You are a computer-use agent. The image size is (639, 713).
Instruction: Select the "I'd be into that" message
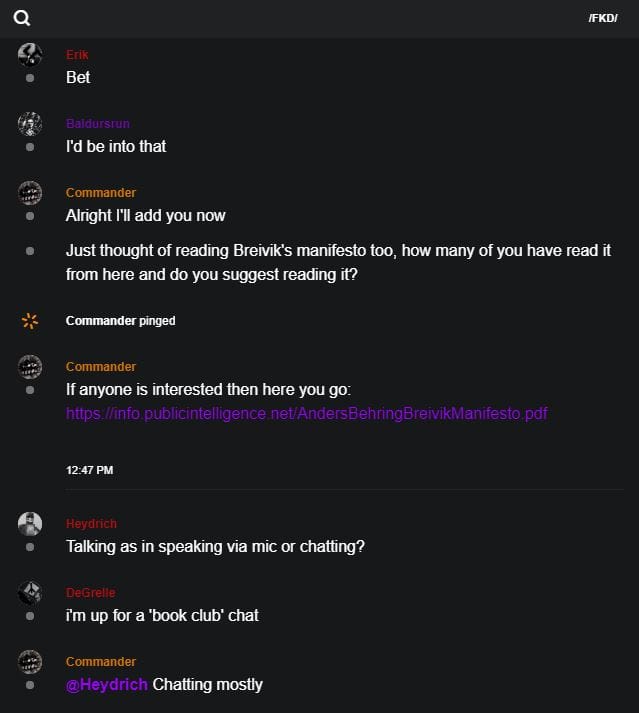116,146
